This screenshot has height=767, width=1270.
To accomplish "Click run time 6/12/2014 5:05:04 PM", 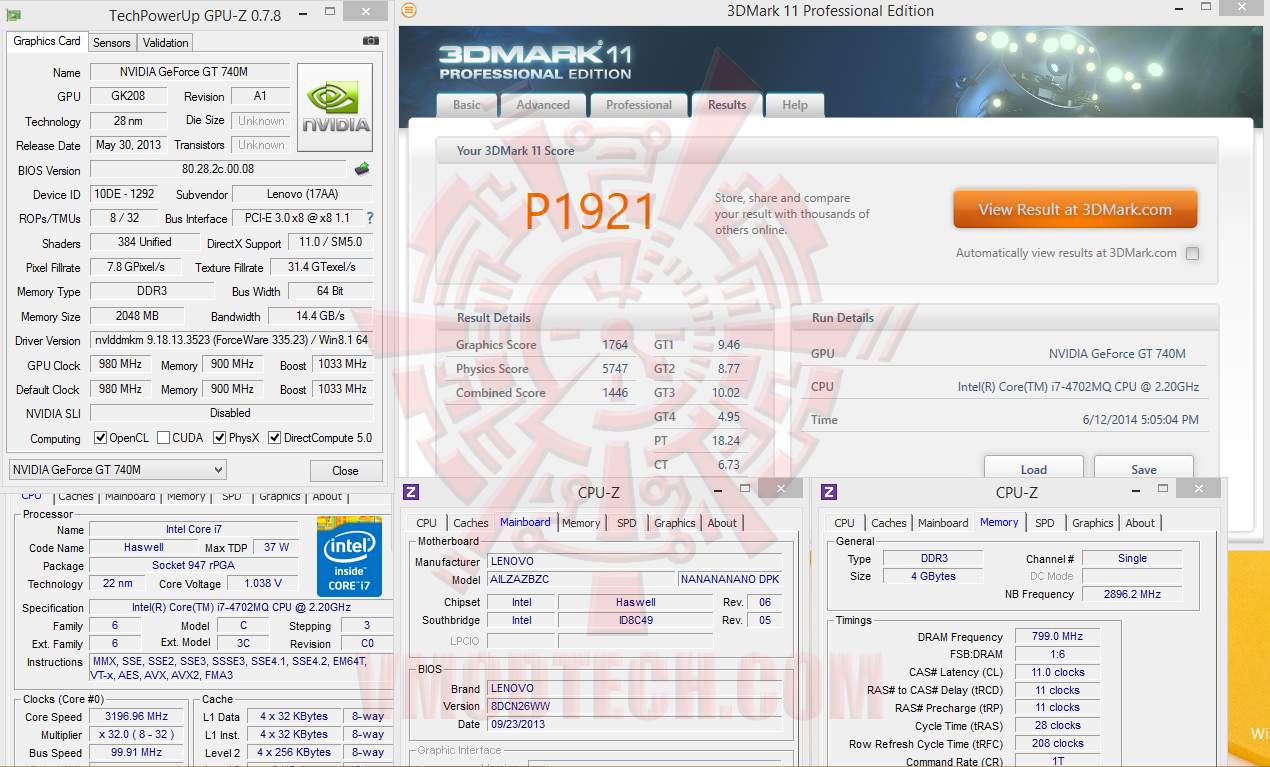I will 1140,420.
